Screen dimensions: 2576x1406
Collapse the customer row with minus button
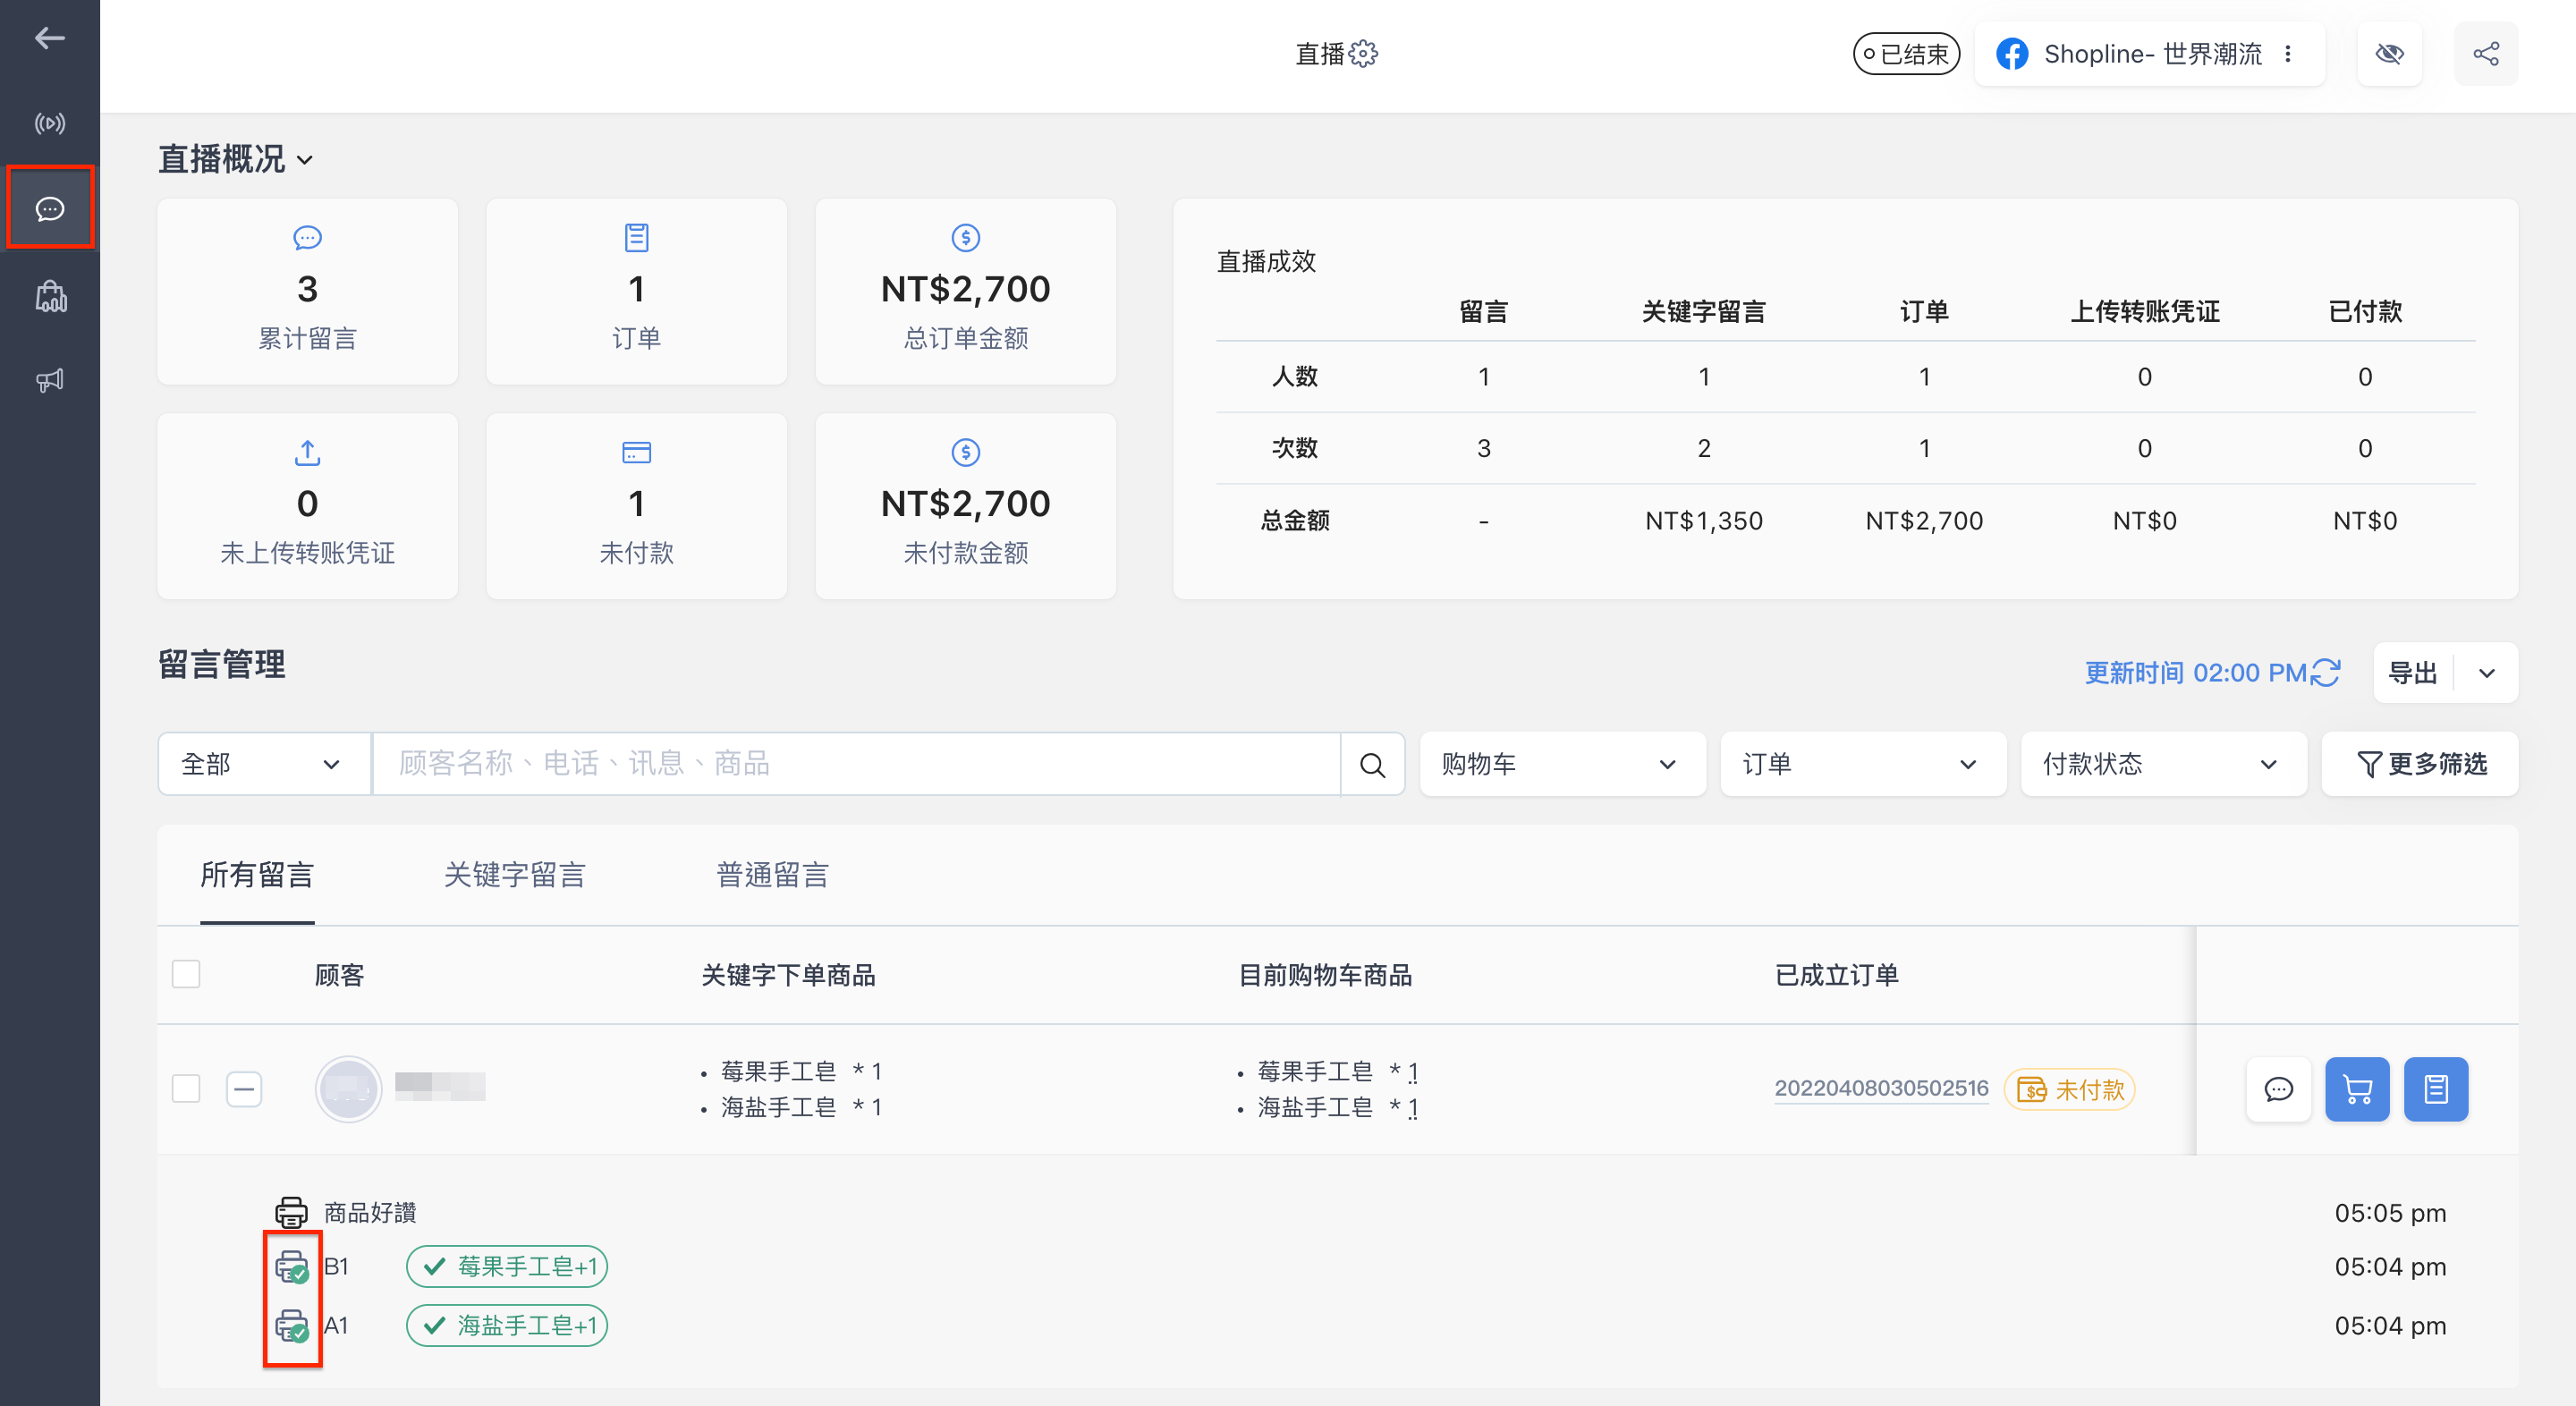tap(244, 1088)
